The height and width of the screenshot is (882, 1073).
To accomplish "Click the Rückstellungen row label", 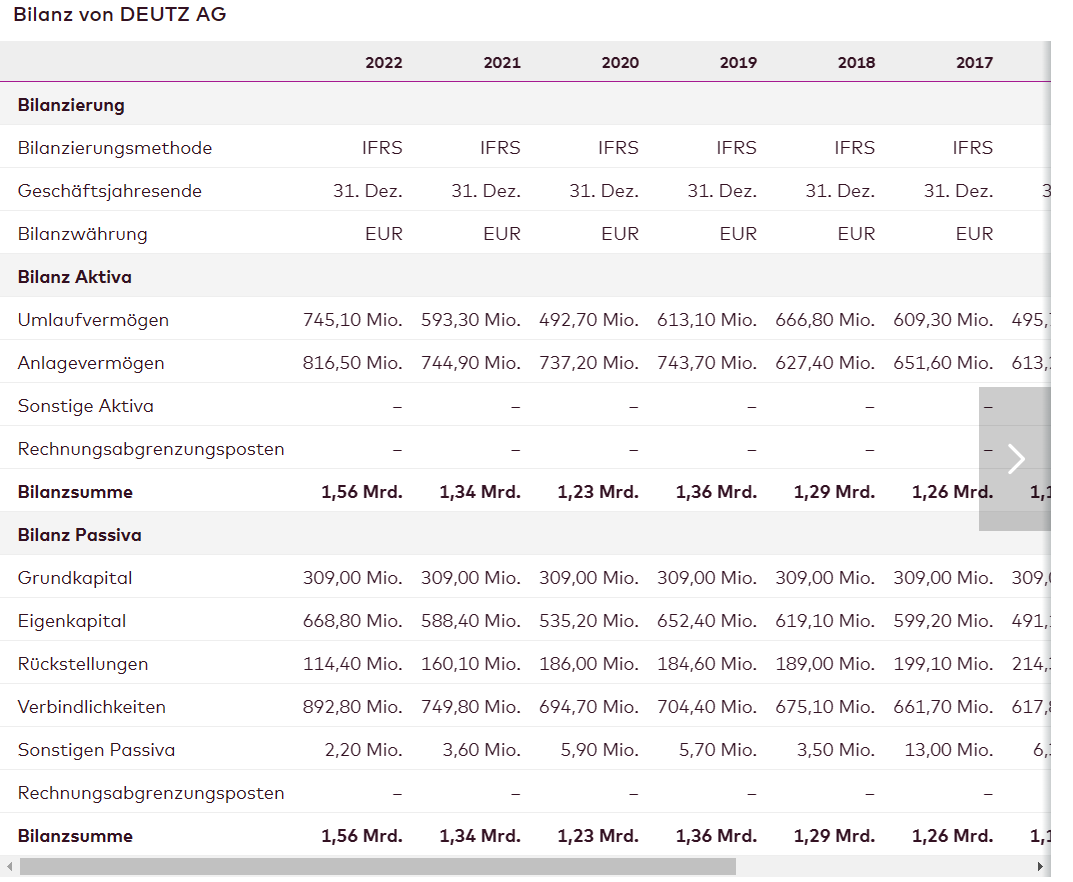I will click(x=83, y=664).
